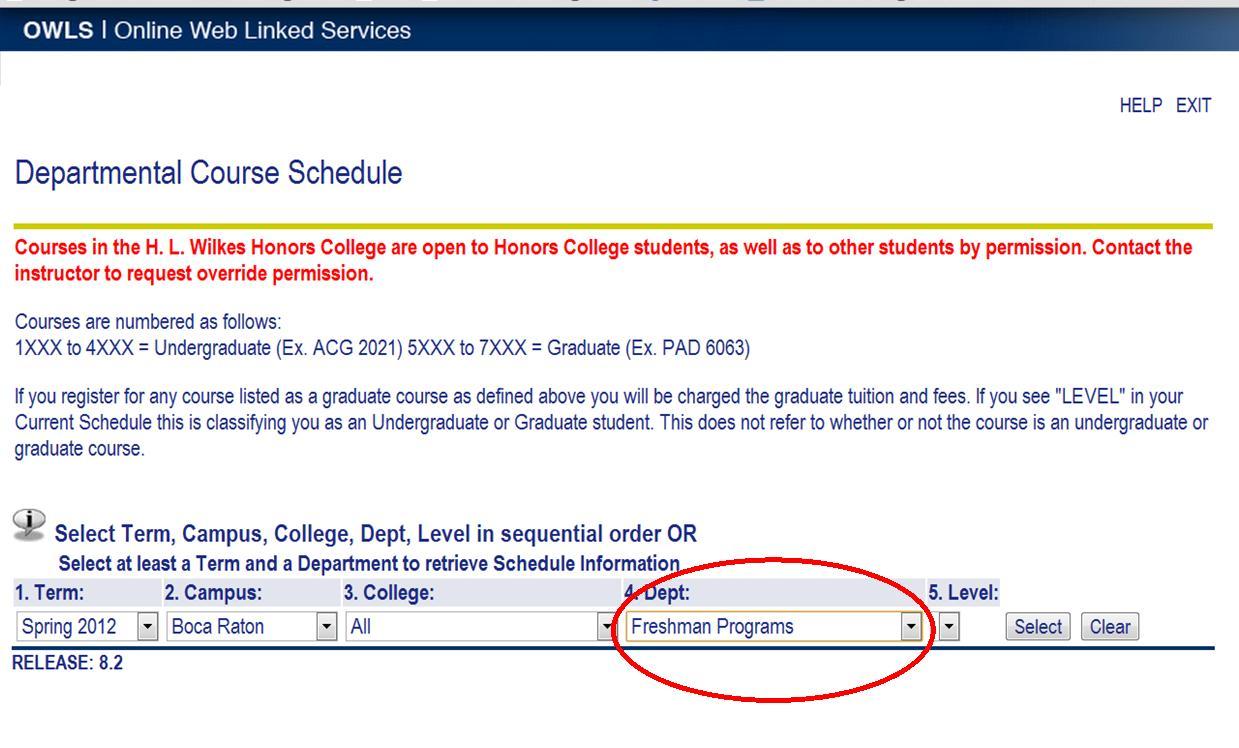Click the 'Courses are numbered as follows' text
Image resolution: width=1239 pixels, height=748 pixels.
[149, 322]
